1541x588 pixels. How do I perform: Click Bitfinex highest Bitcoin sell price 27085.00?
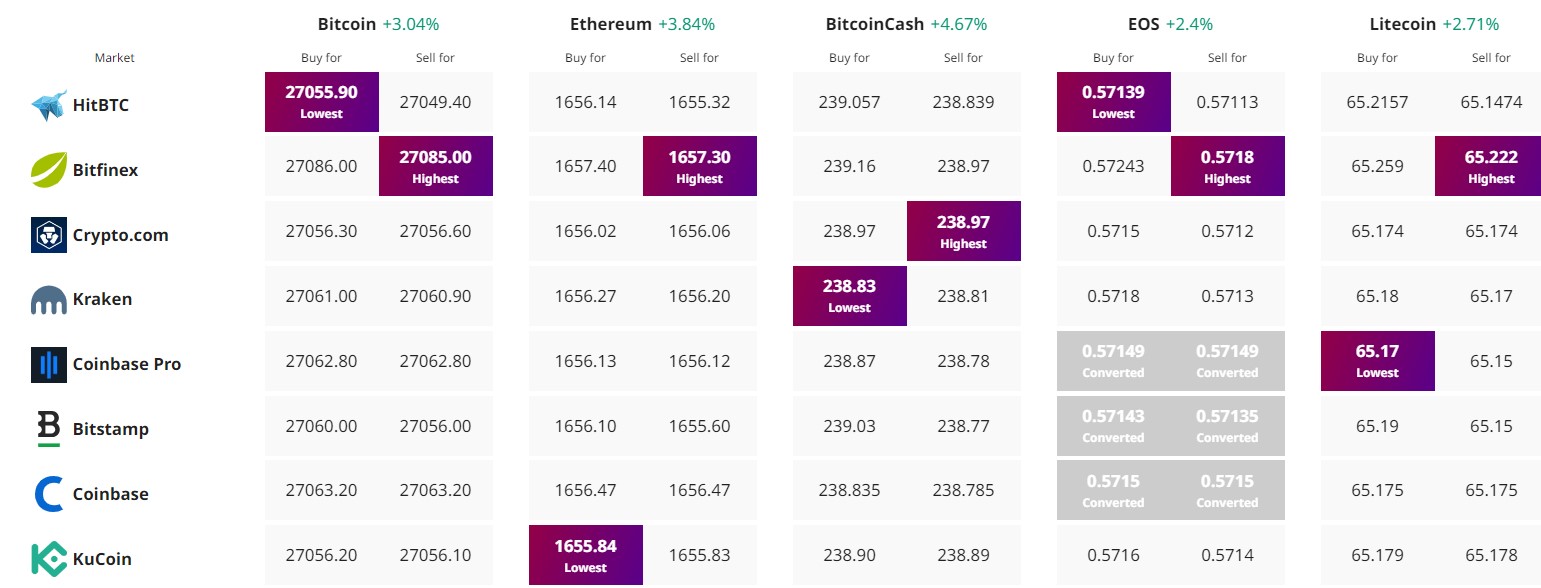[436, 166]
